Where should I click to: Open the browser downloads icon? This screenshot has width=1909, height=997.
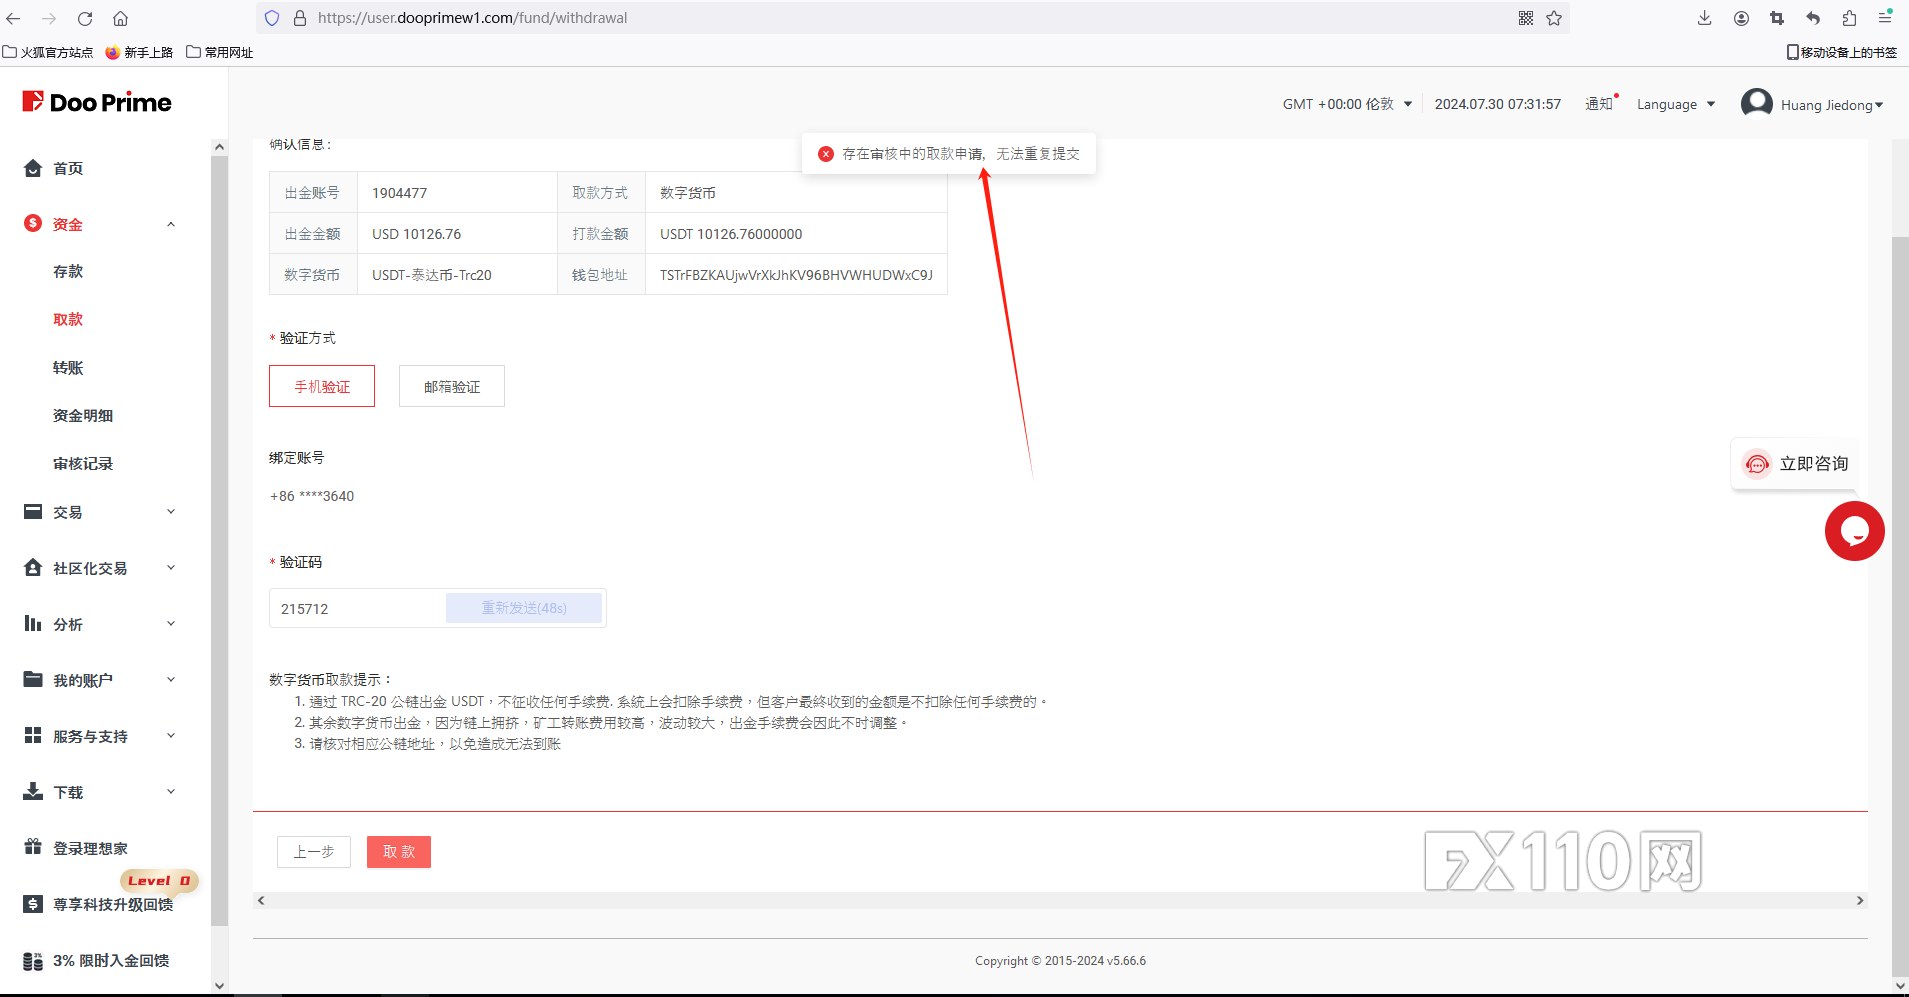pyautogui.click(x=1704, y=18)
